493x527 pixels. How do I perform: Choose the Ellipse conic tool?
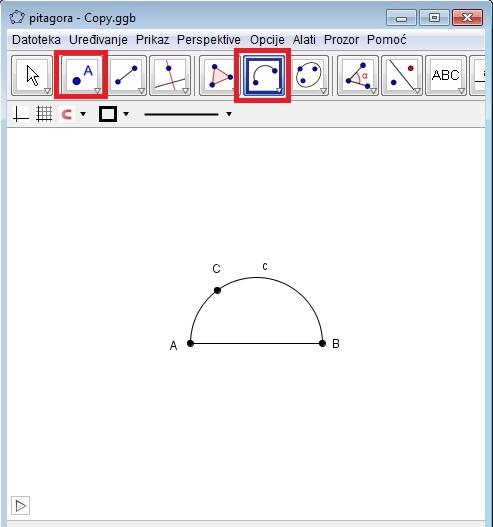coord(308,76)
